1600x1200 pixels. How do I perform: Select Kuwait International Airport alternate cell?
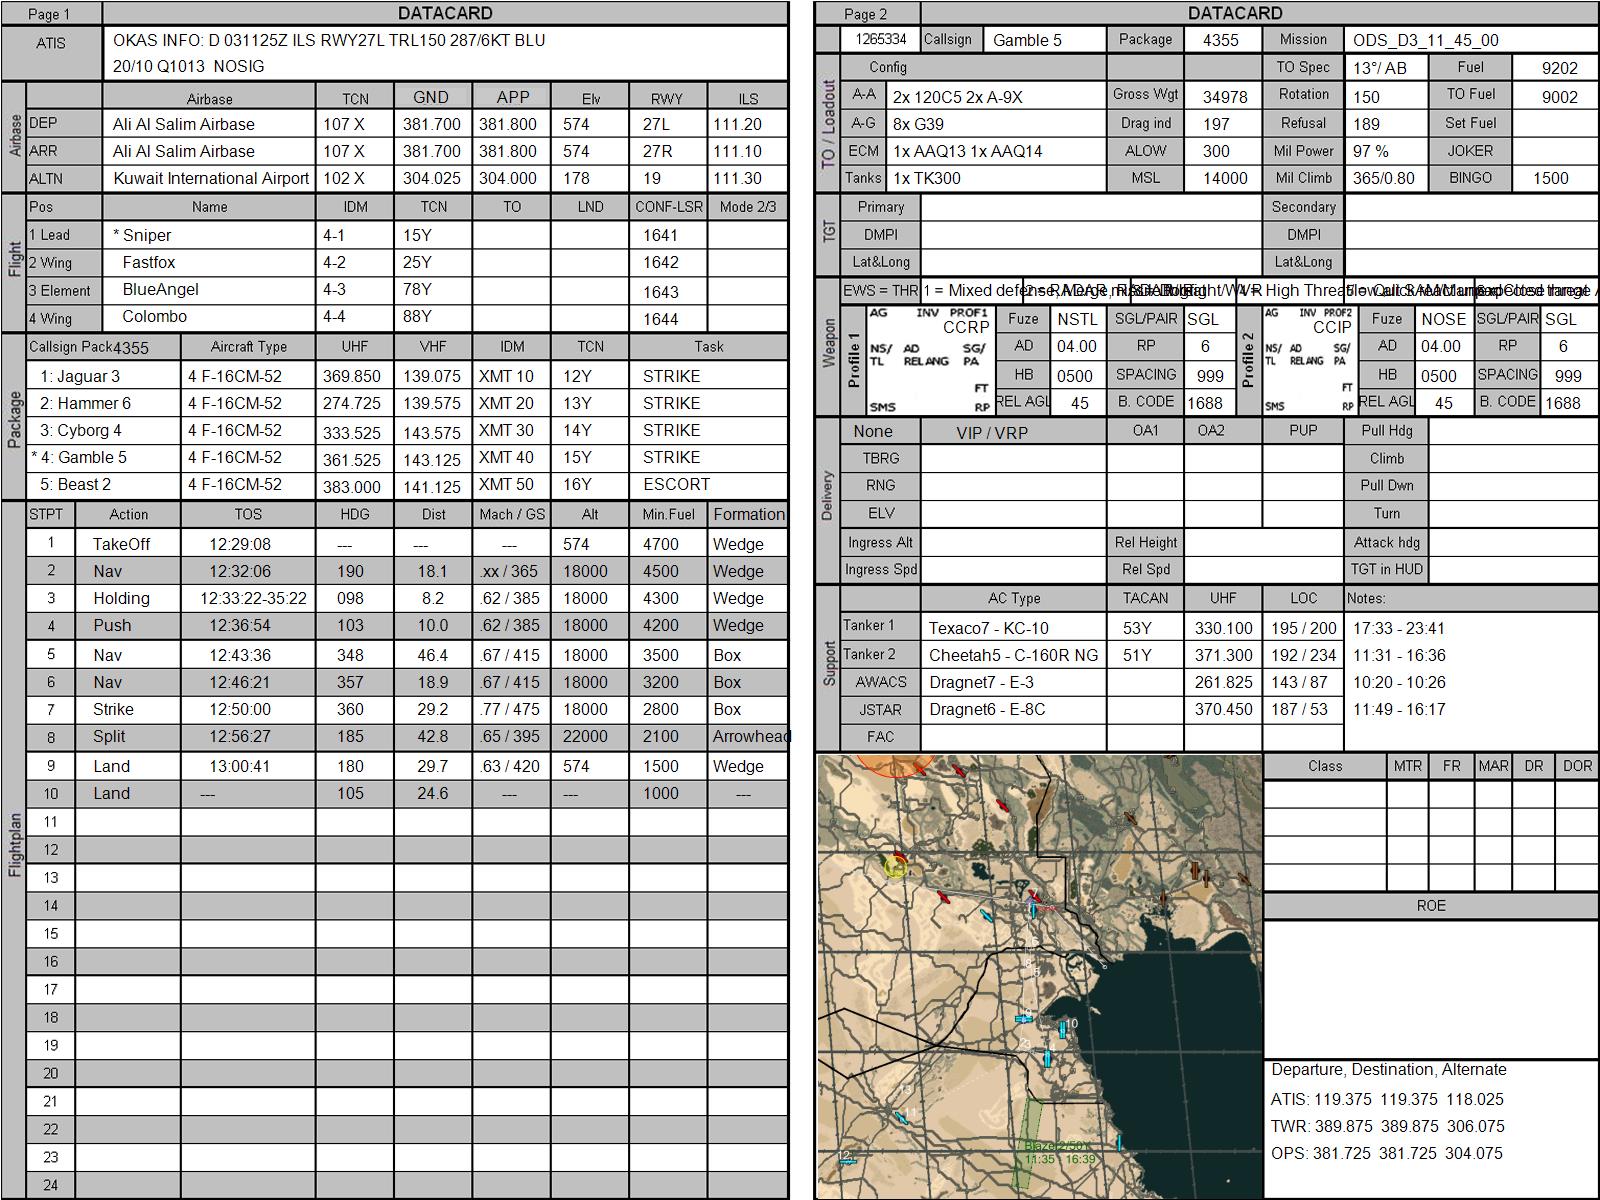tap(209, 178)
